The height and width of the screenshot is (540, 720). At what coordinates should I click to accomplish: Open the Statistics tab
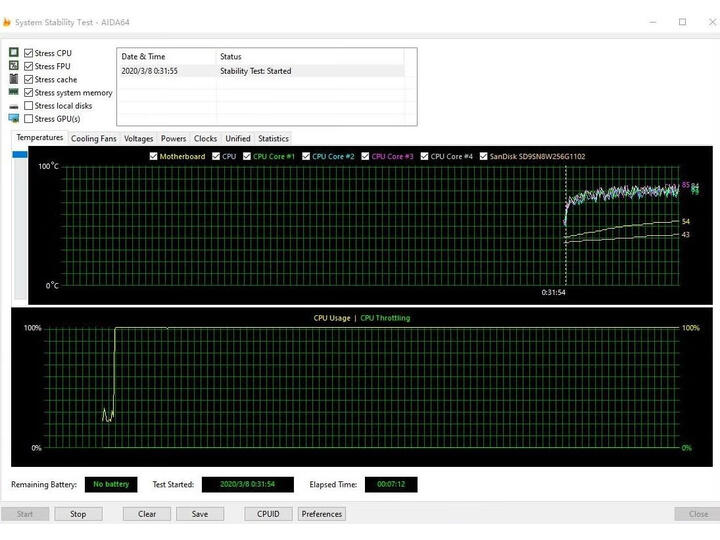pos(273,138)
